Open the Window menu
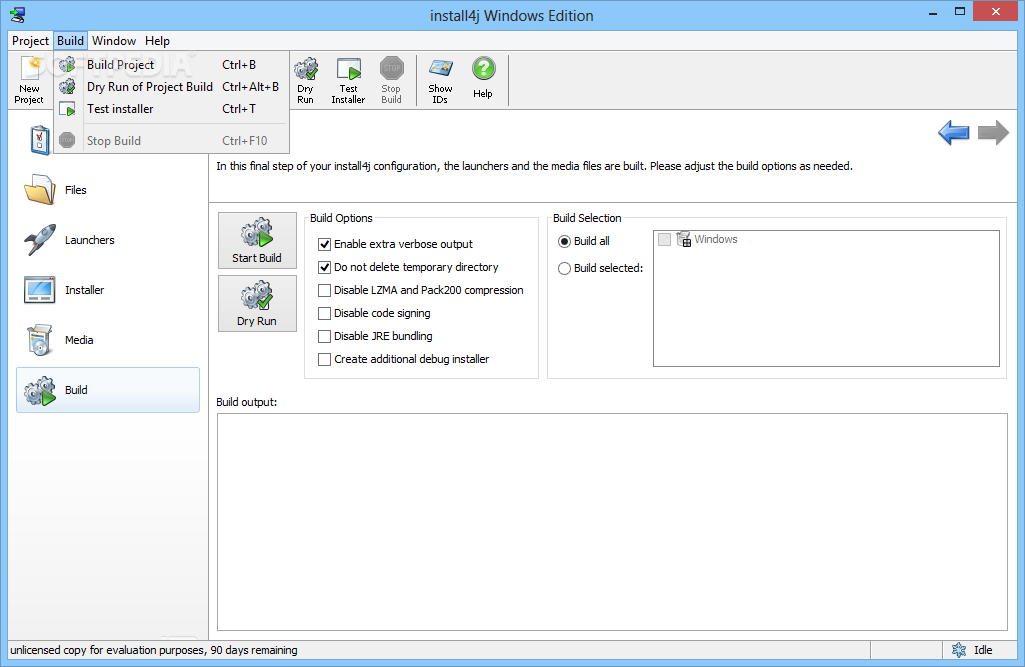The image size is (1025, 667). point(114,41)
